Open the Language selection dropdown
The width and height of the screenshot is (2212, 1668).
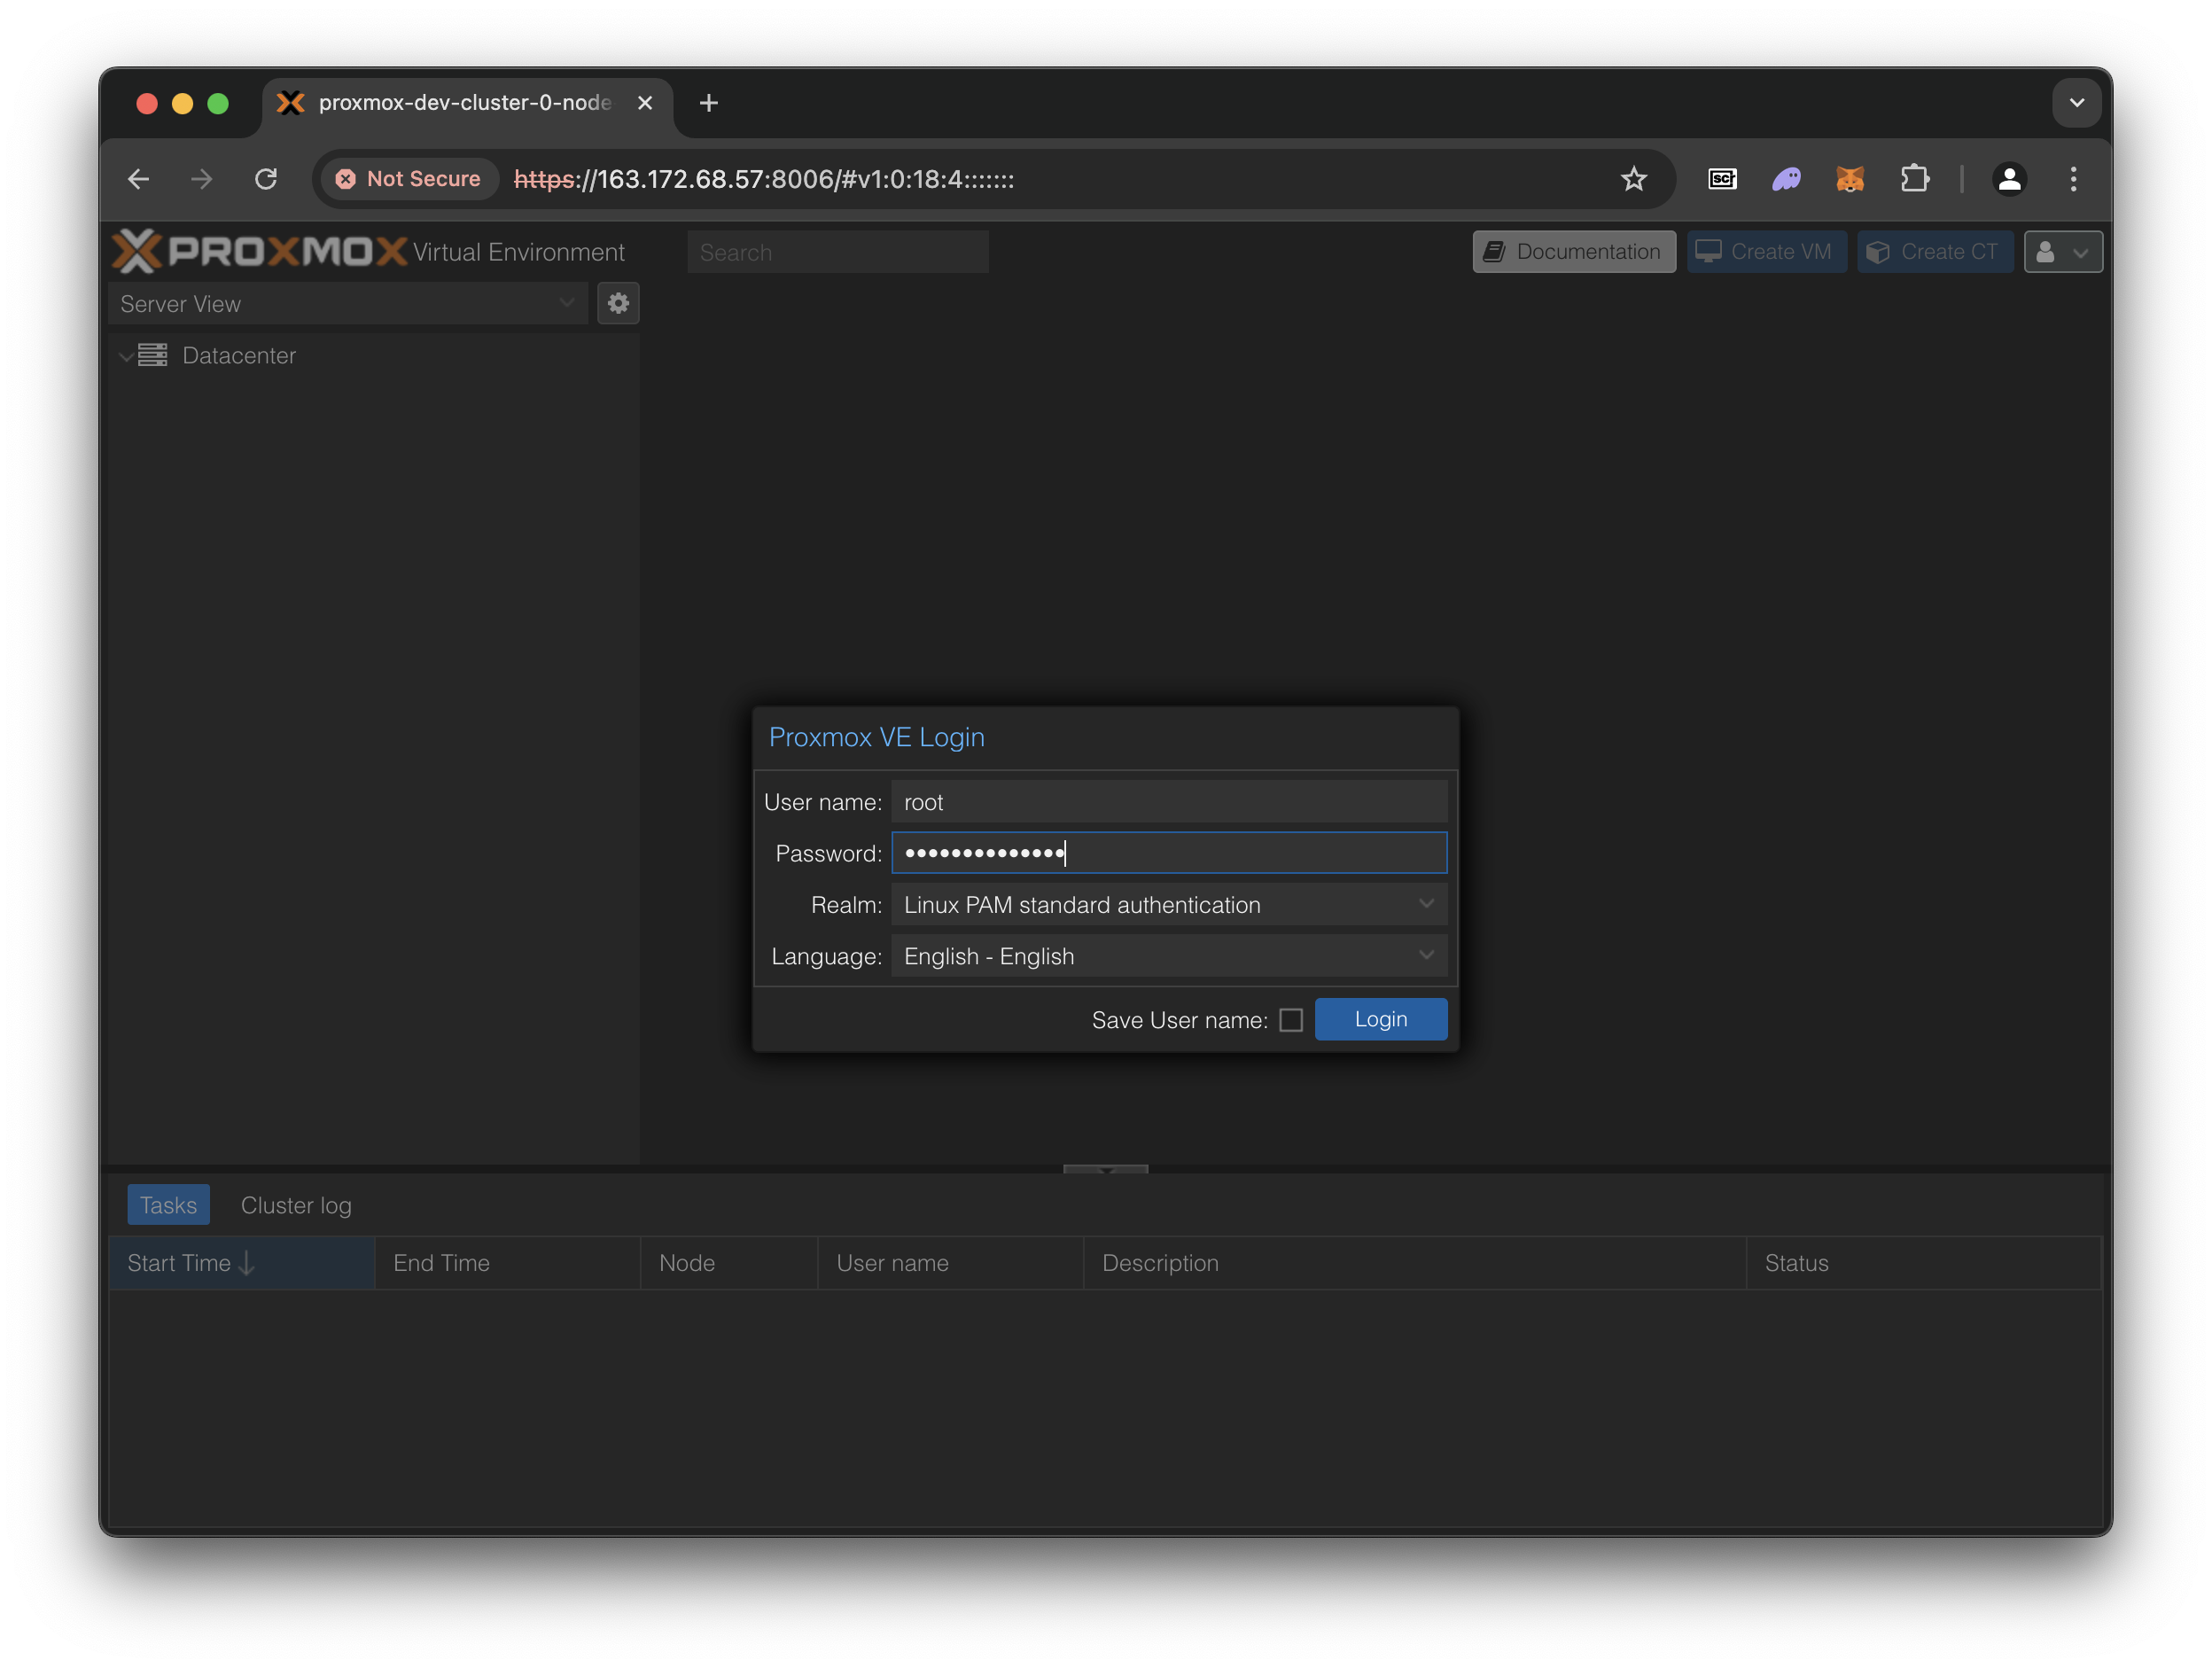pos(1168,956)
